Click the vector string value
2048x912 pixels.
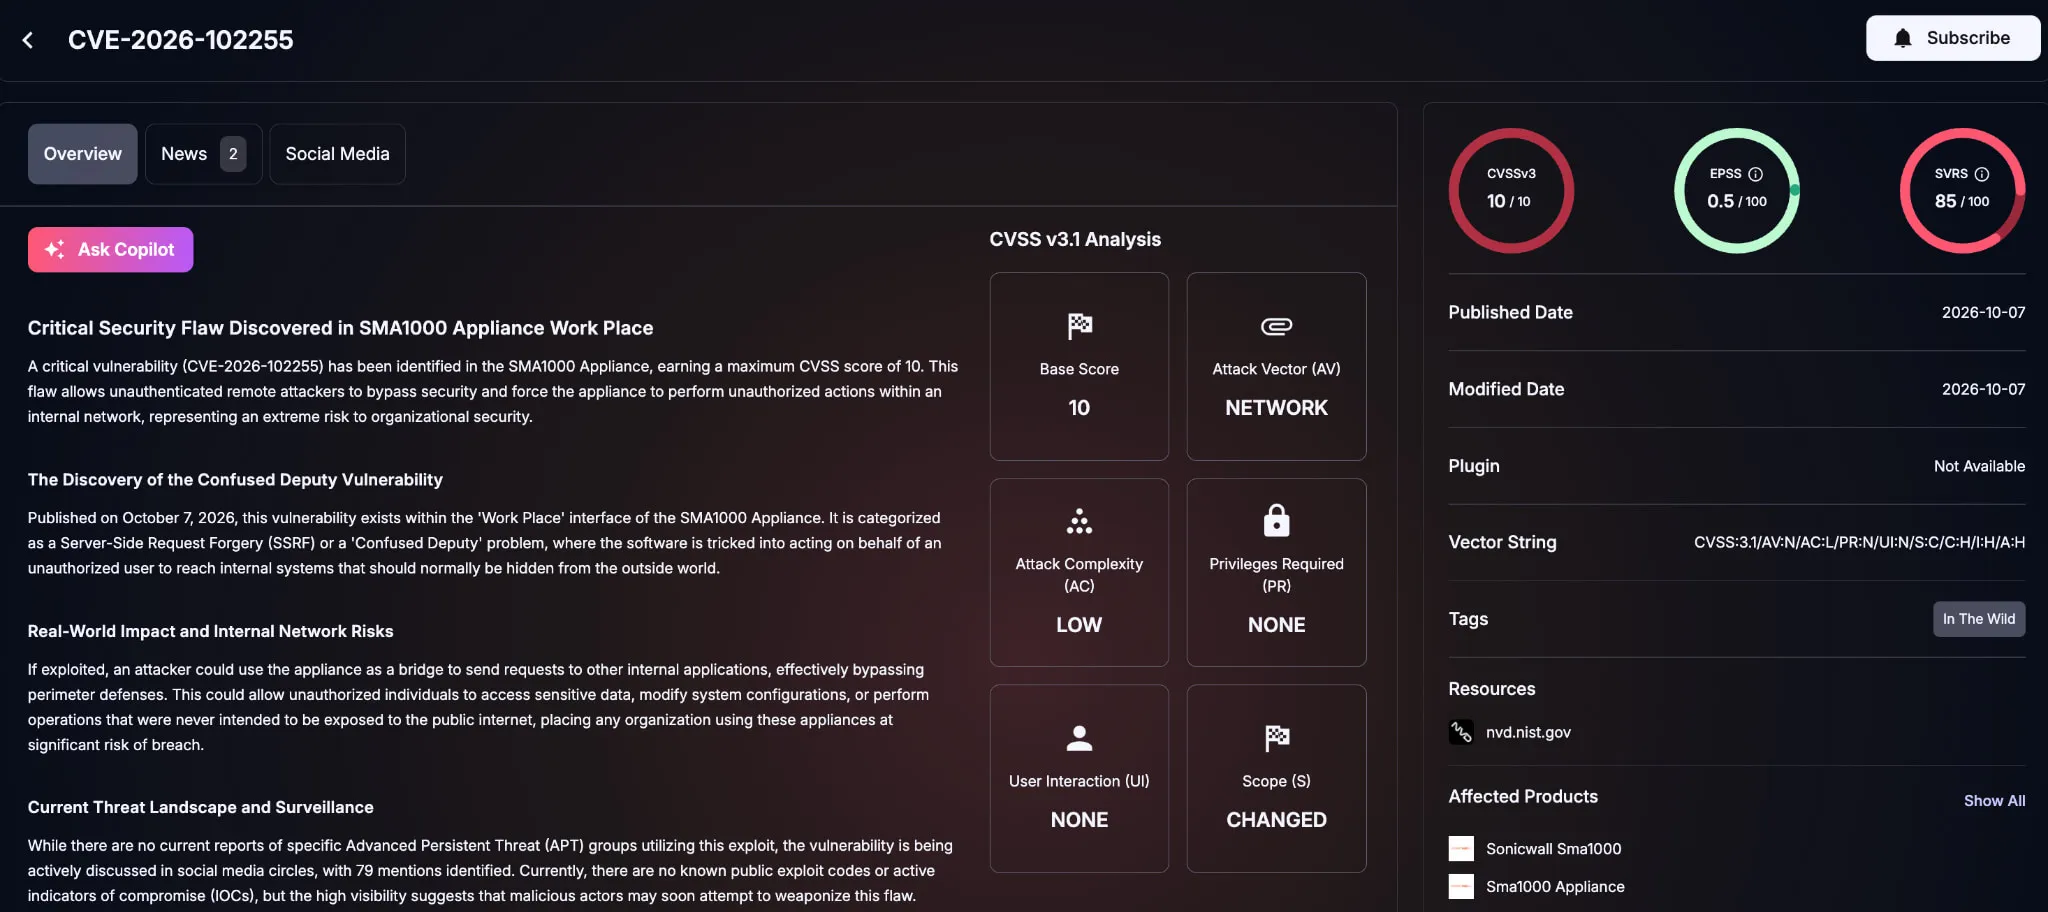pos(1859,542)
